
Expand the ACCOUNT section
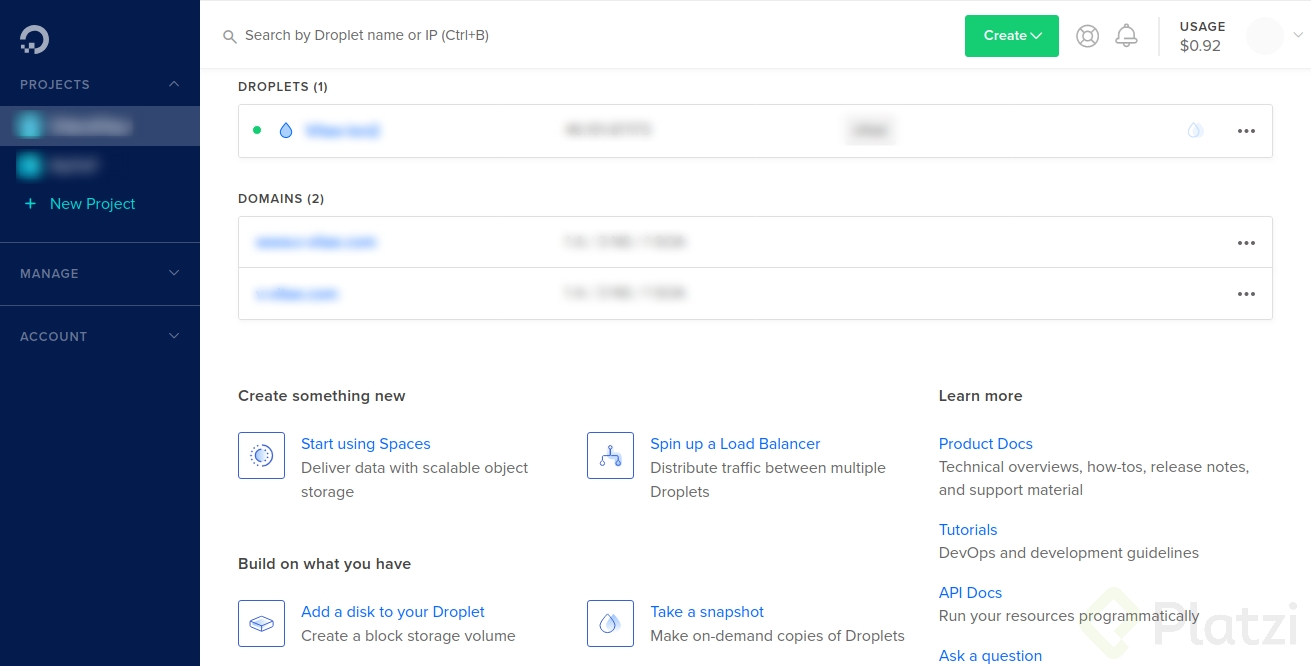[x=171, y=336]
